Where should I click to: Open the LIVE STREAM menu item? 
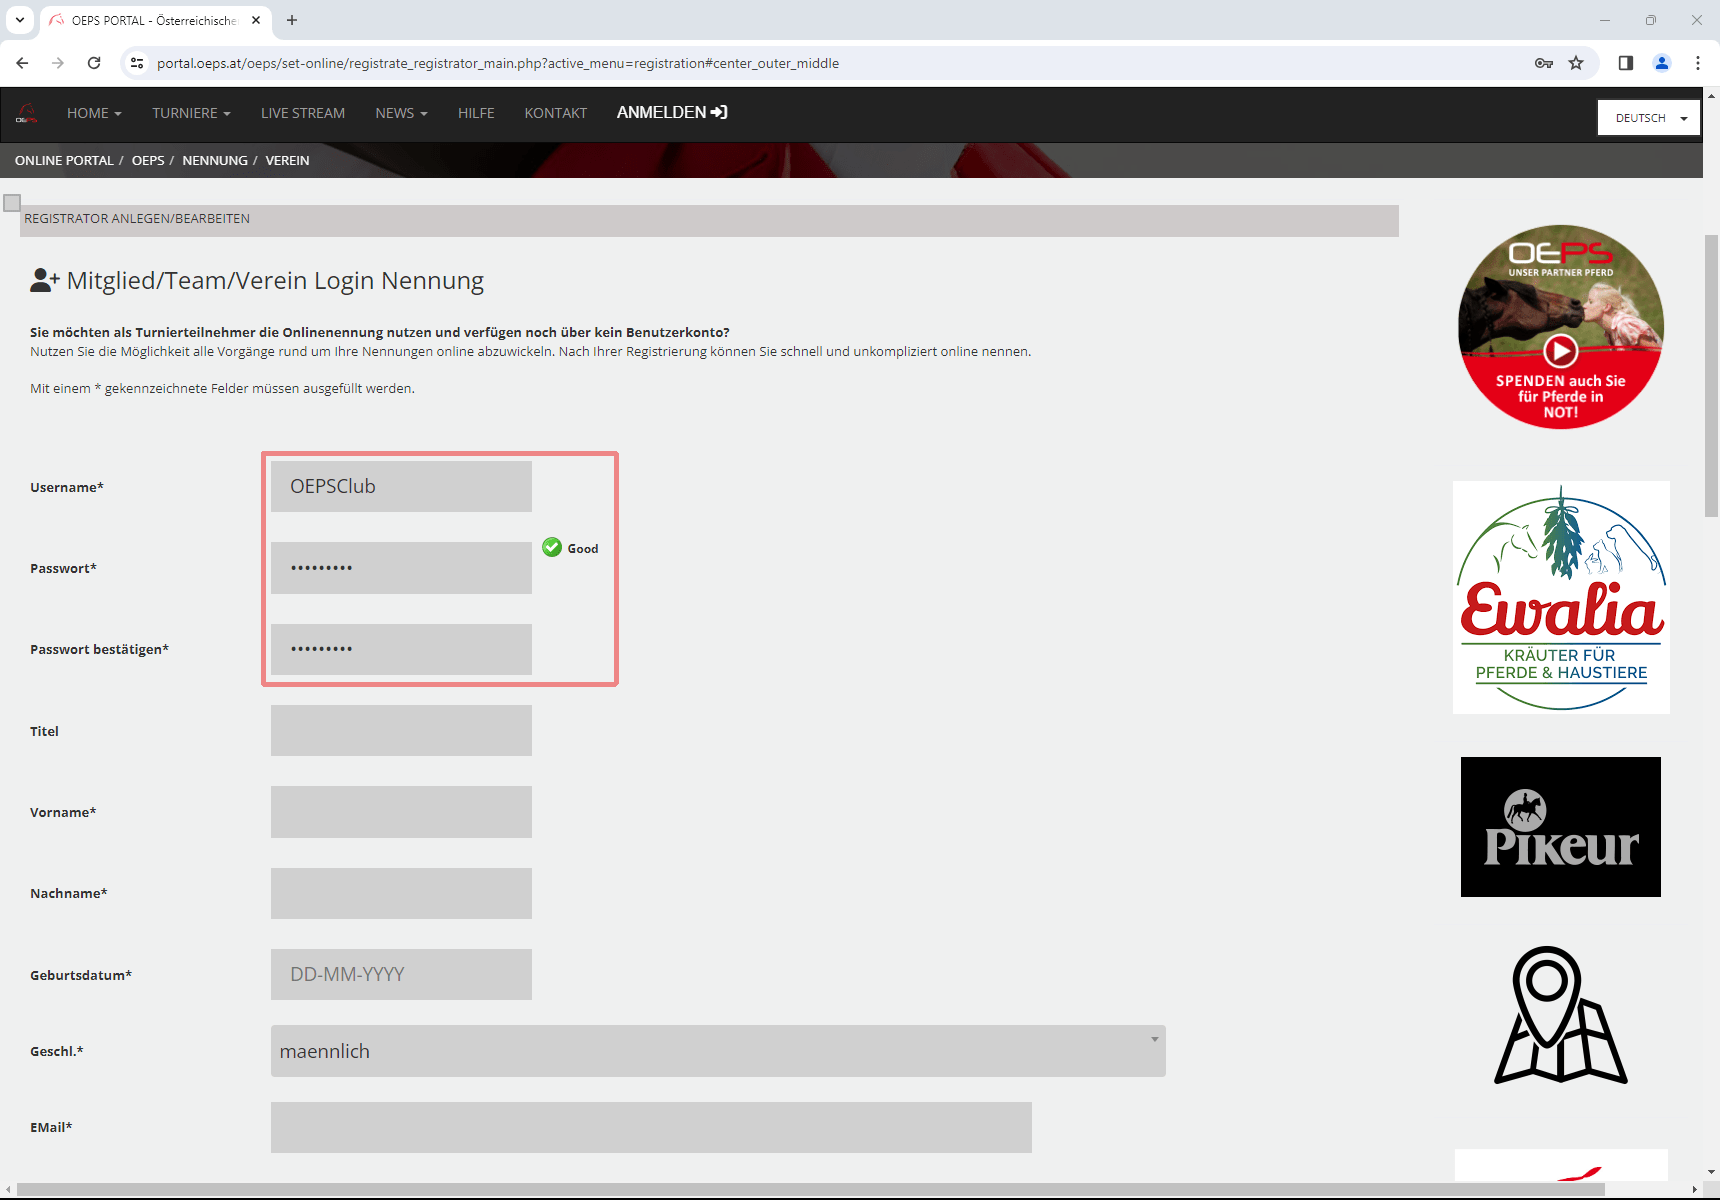tap(303, 113)
